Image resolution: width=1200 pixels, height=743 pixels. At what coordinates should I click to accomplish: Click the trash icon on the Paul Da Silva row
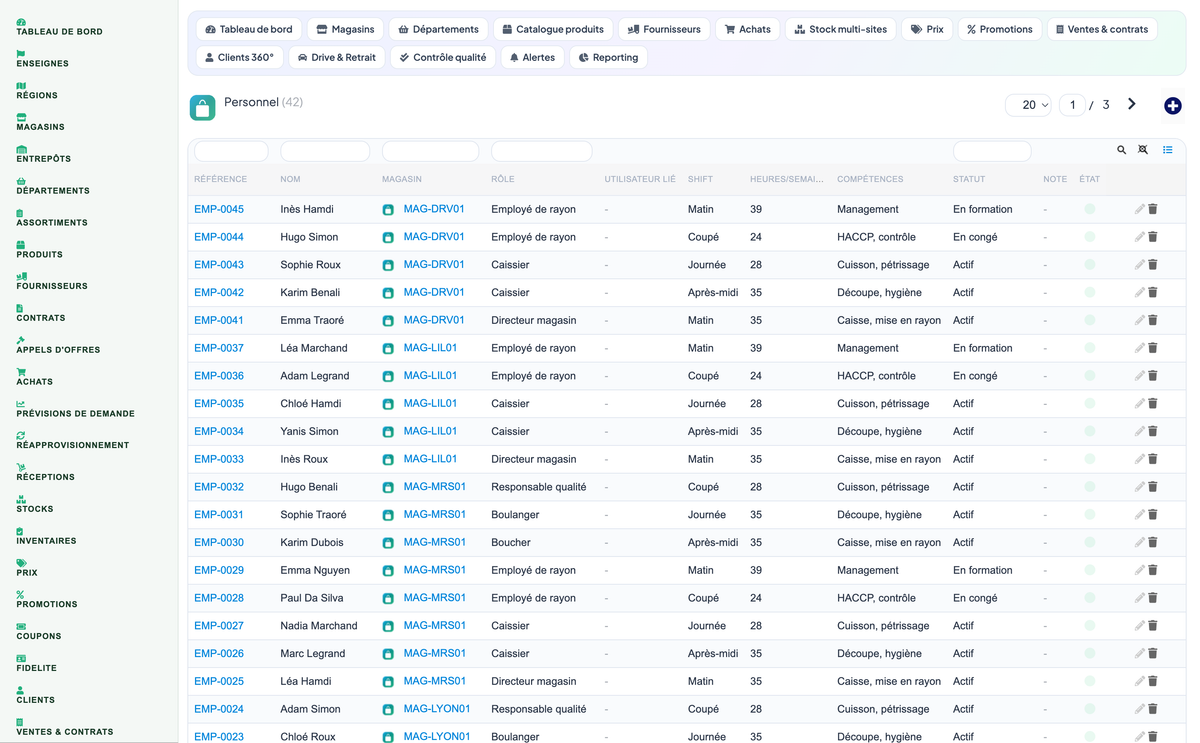1153,598
